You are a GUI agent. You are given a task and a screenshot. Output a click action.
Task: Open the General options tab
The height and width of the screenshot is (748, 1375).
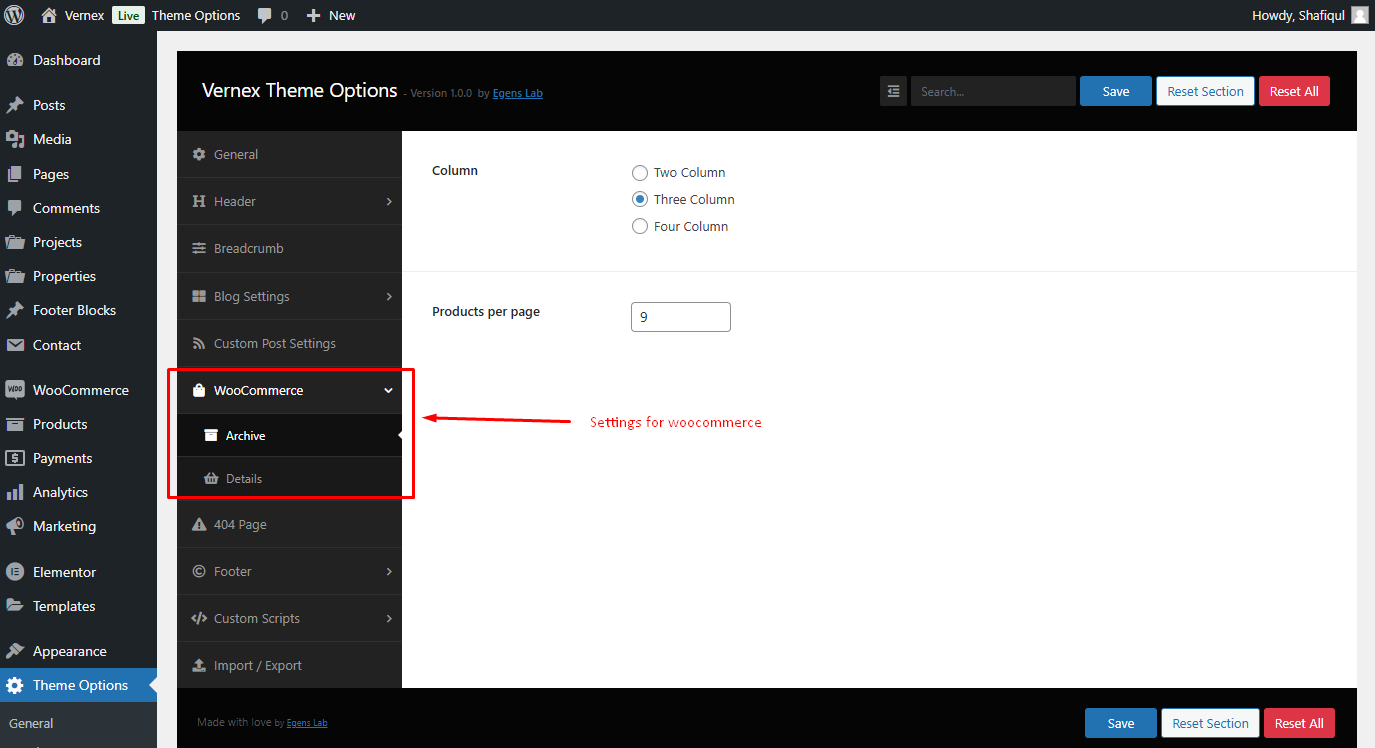pos(289,154)
